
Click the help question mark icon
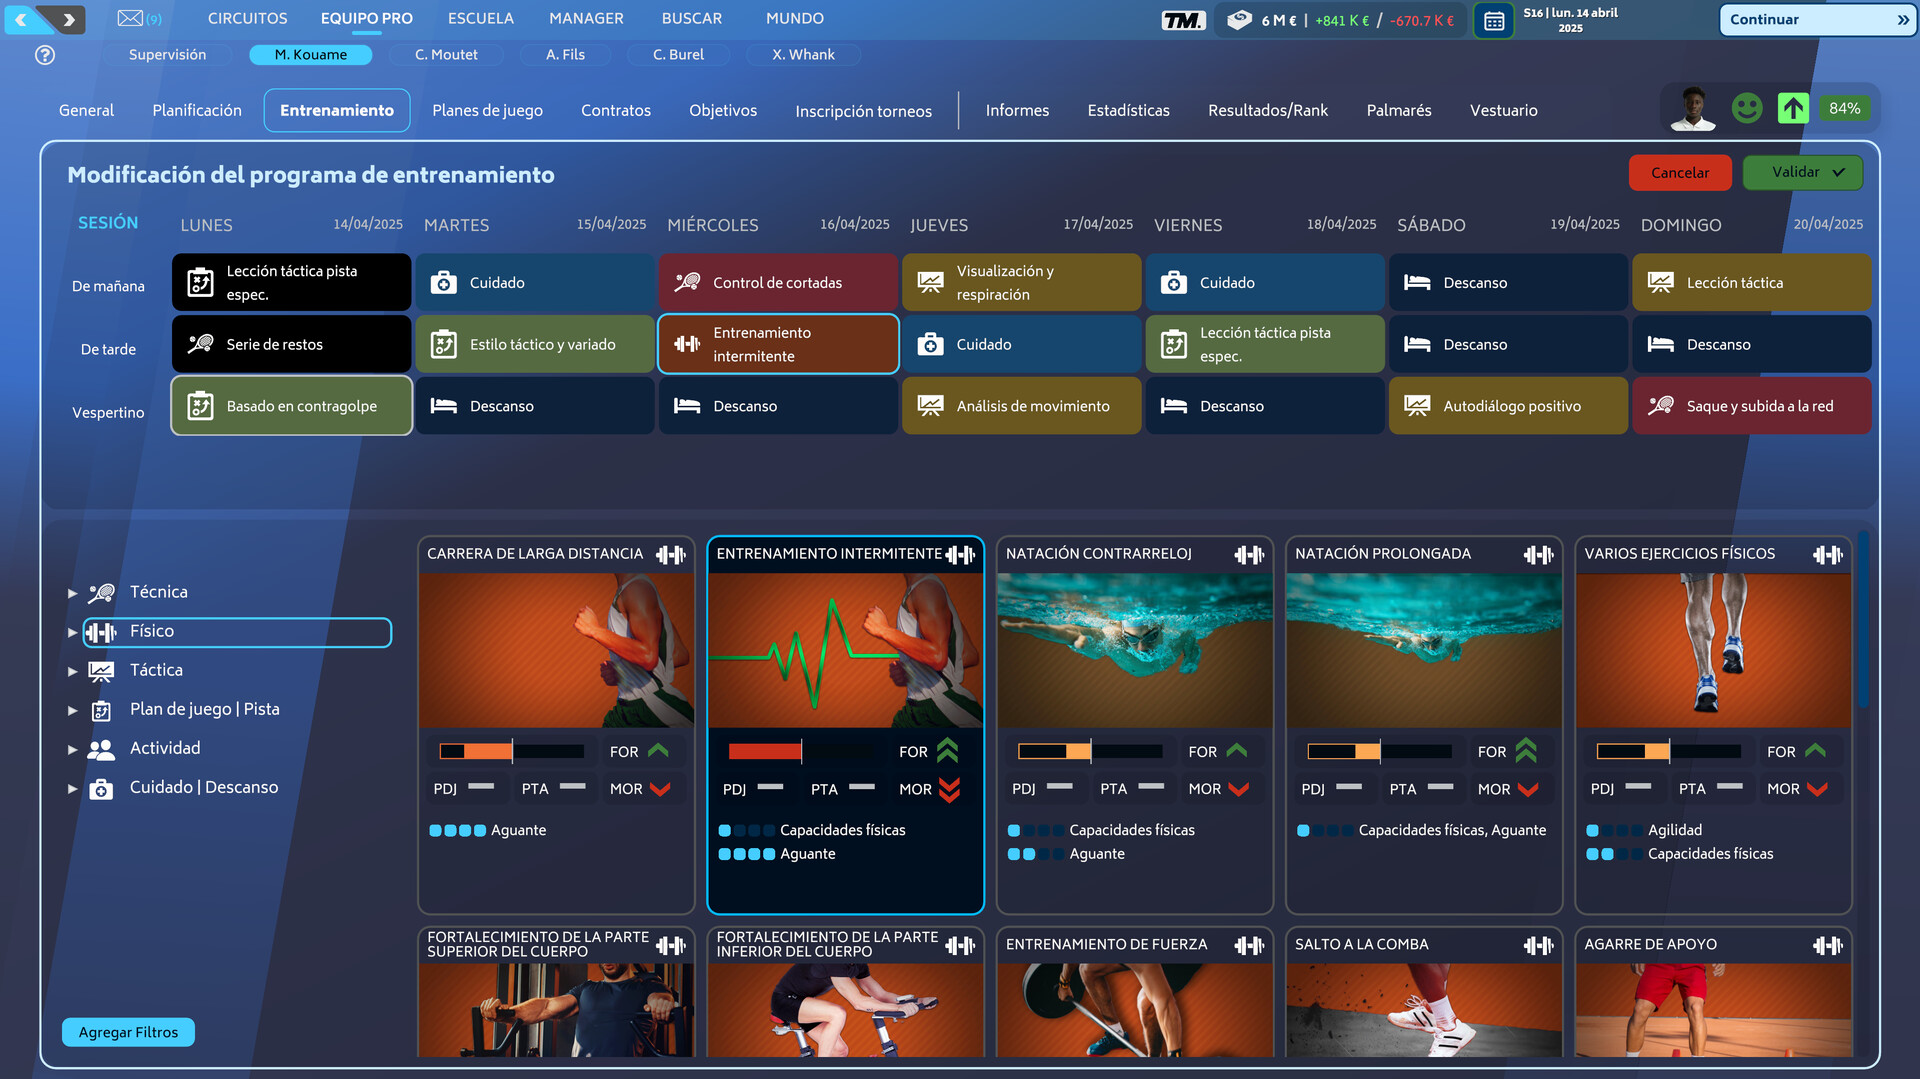pos(45,55)
